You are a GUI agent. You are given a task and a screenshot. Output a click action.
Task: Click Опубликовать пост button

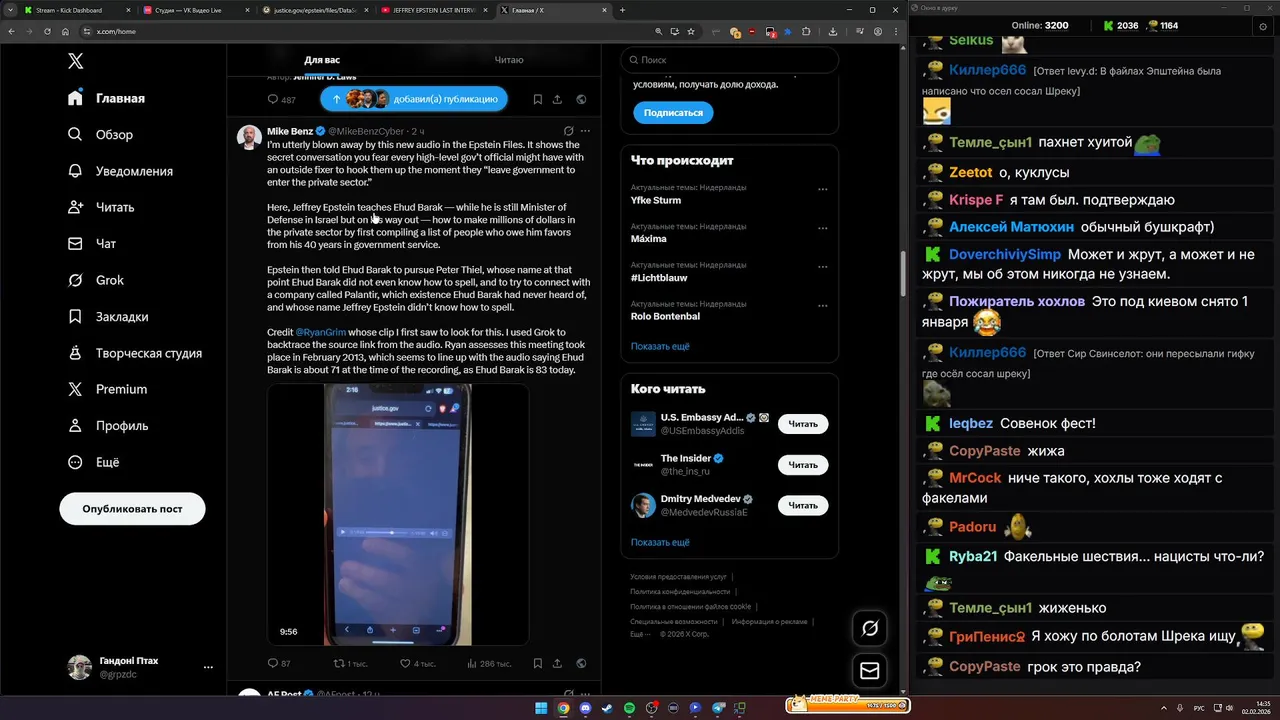coord(132,508)
